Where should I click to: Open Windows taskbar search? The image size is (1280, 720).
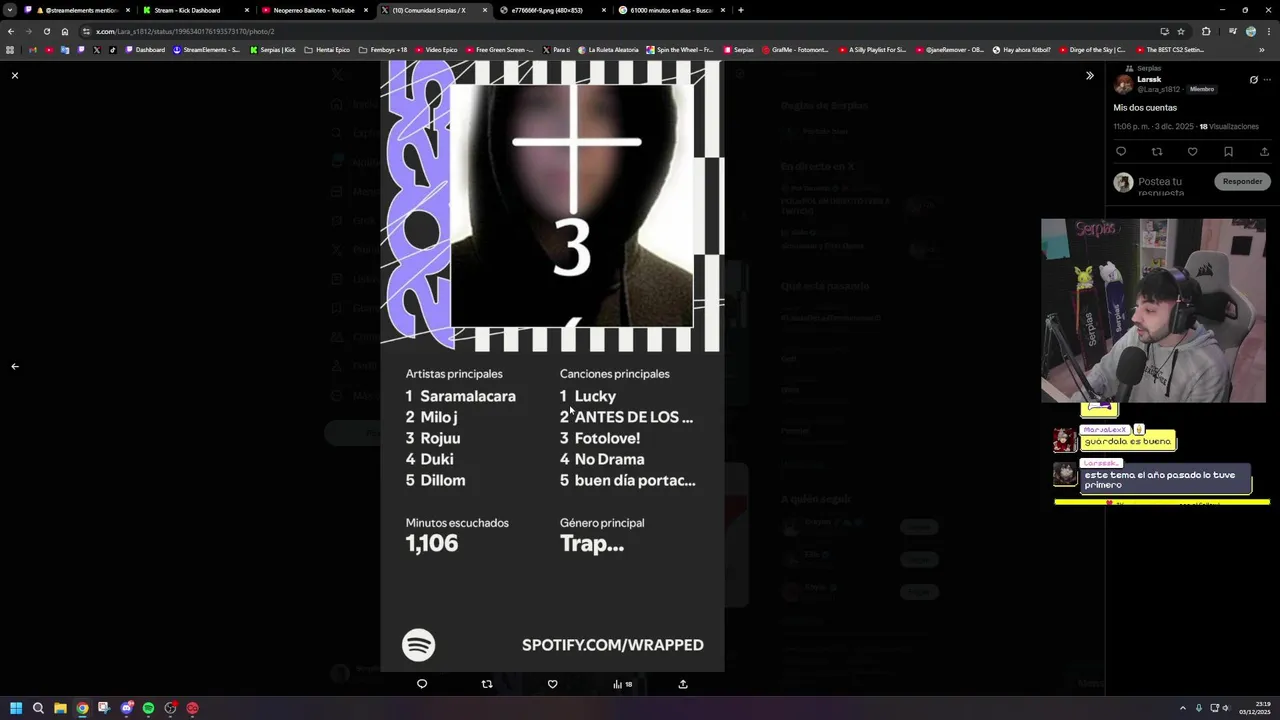[x=38, y=708]
